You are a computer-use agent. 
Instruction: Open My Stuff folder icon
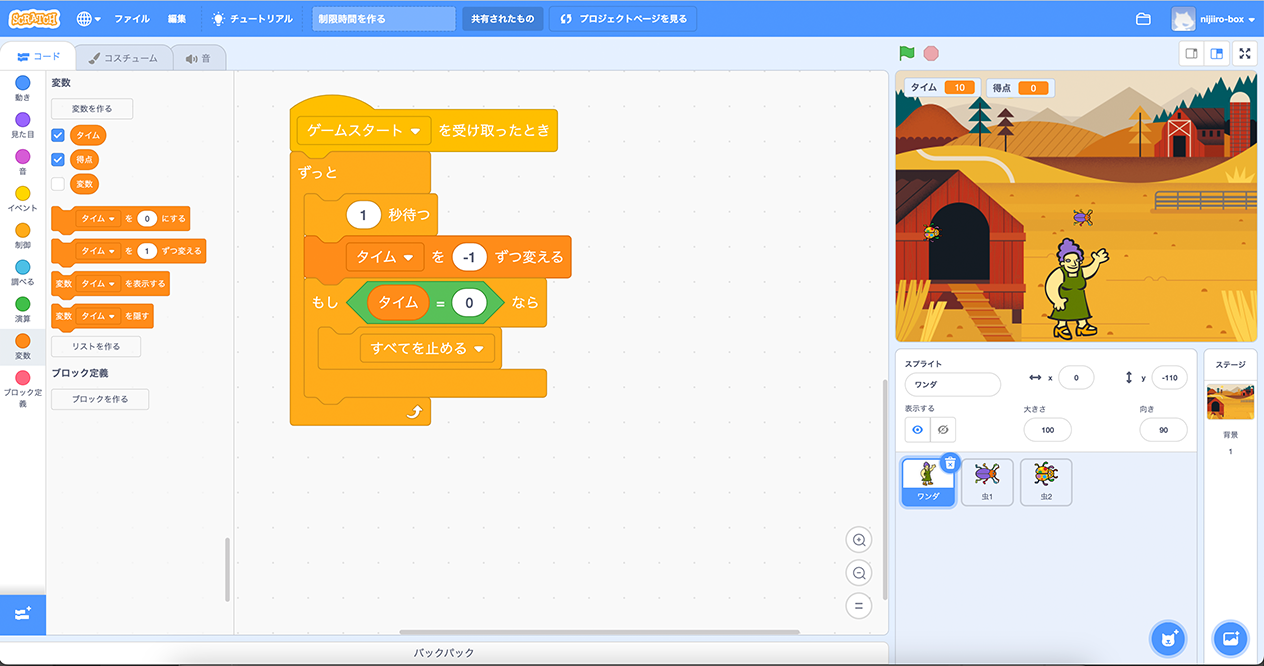(x=1143, y=19)
